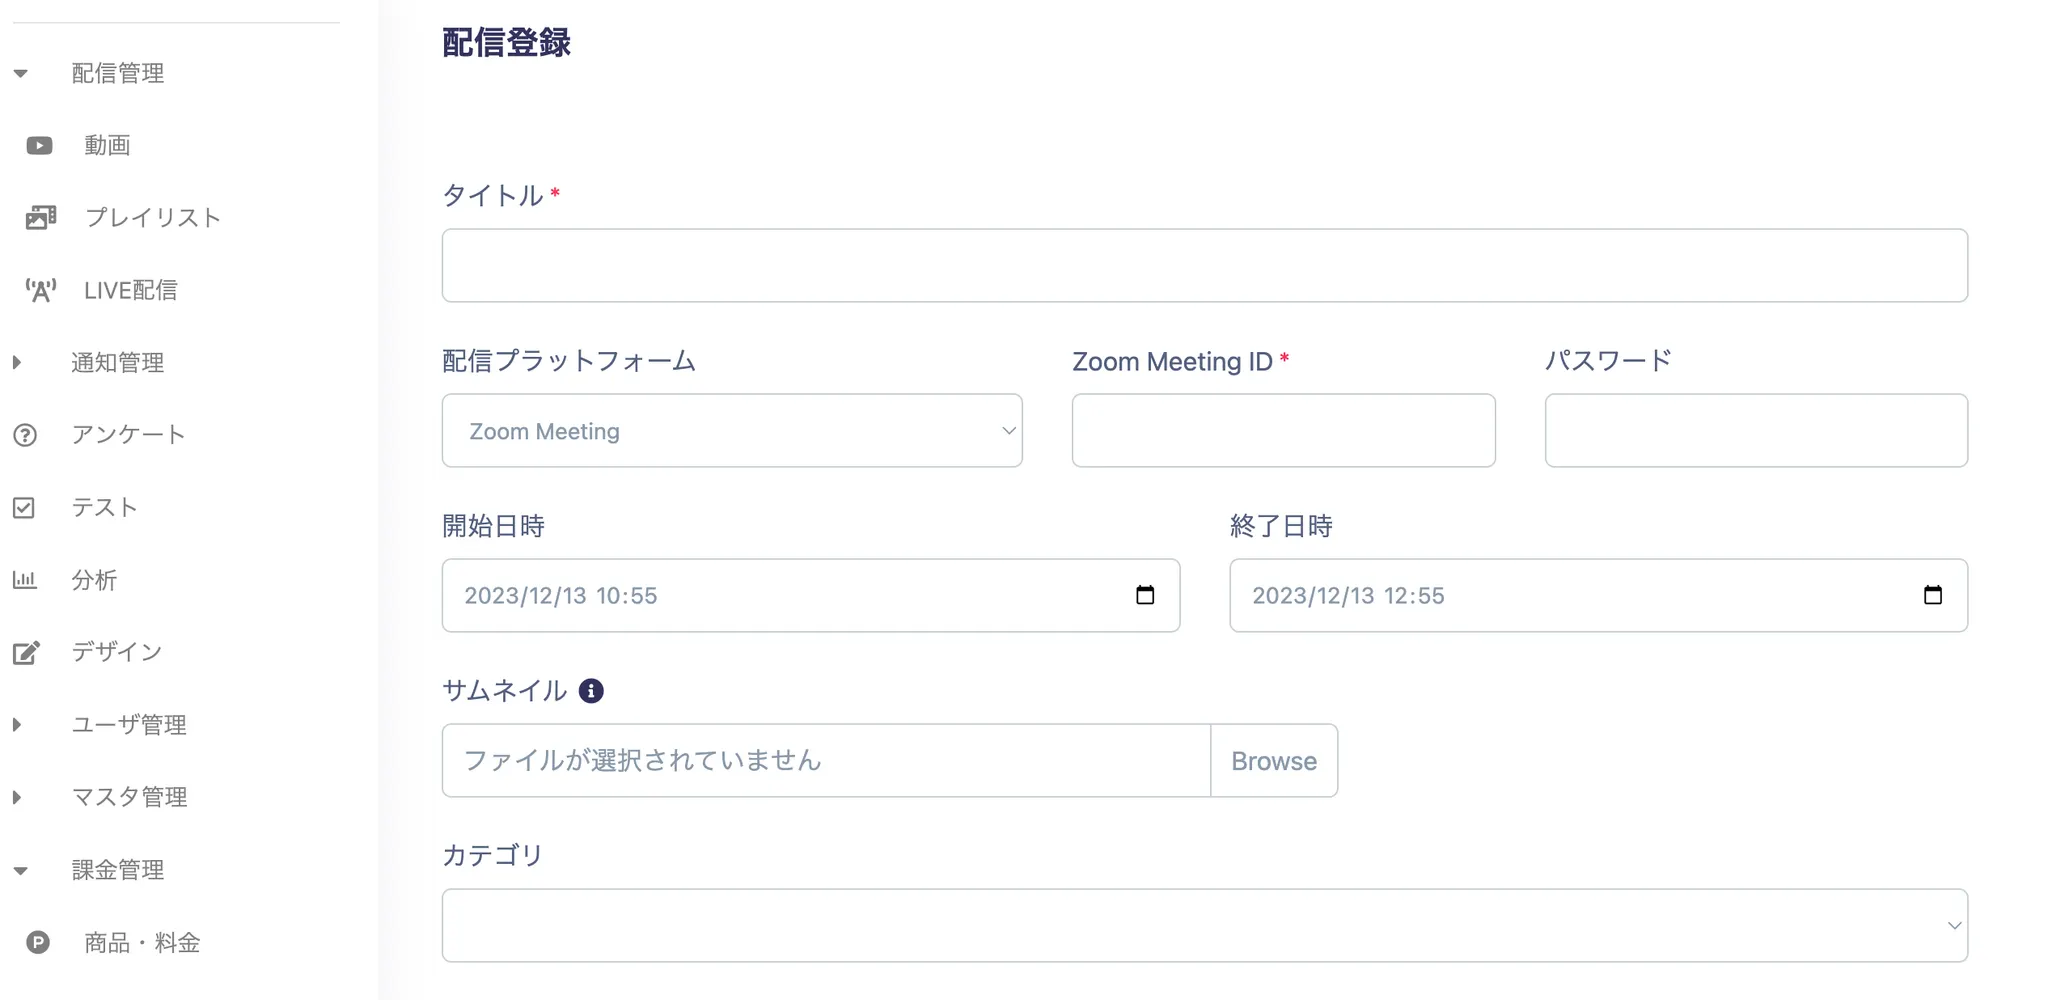This screenshot has height=1000, width=2048.
Task: Expand the 通知管理 section arrow
Action: (x=17, y=362)
